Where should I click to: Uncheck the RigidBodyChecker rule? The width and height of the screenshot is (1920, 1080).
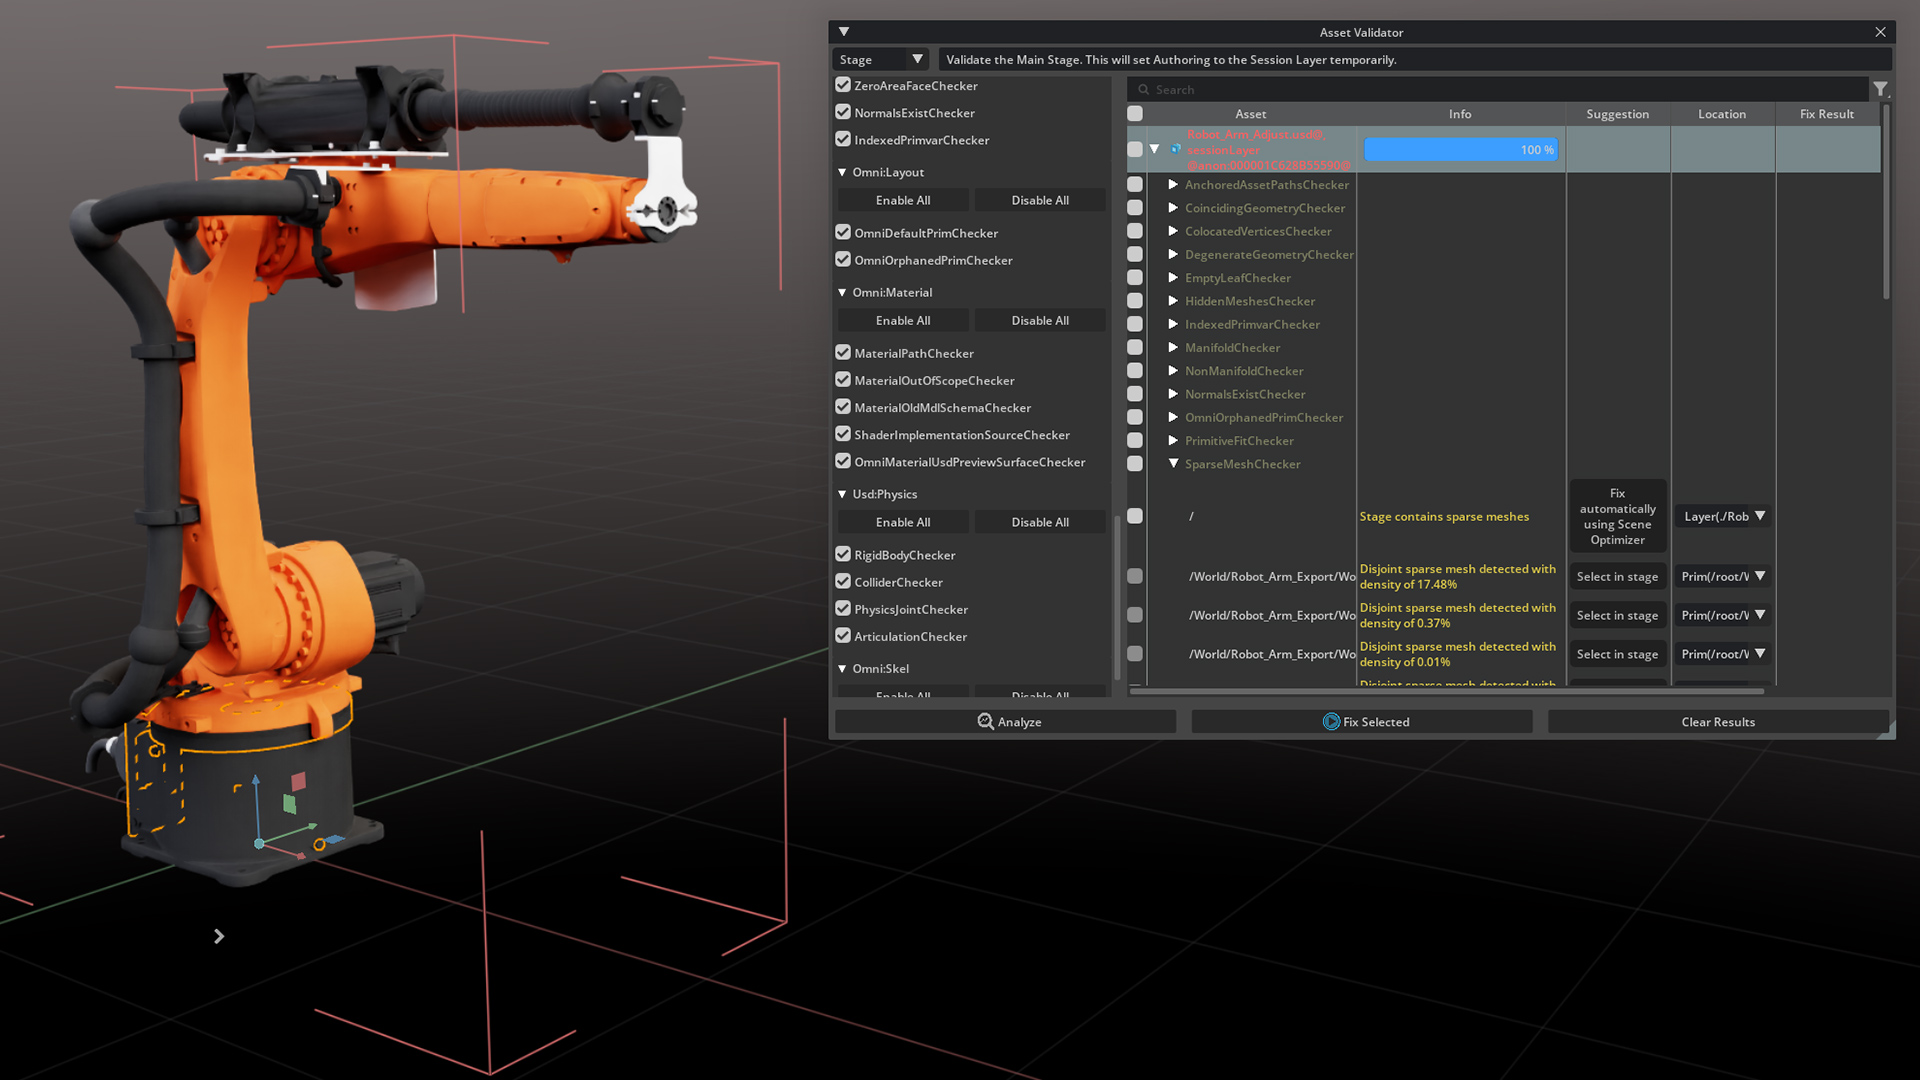tap(843, 554)
